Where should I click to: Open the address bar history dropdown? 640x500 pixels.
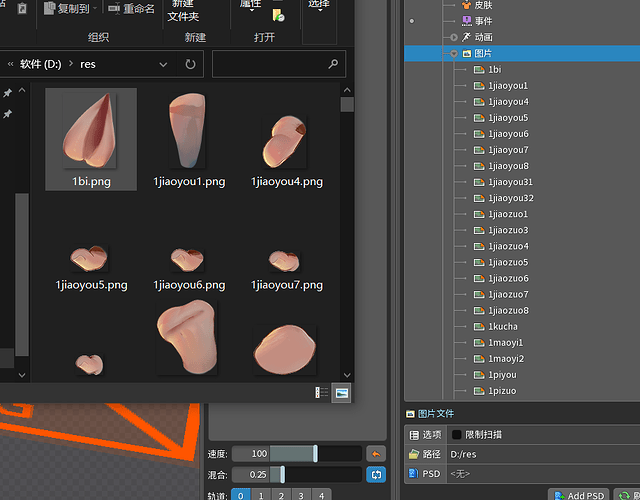(x=162, y=64)
